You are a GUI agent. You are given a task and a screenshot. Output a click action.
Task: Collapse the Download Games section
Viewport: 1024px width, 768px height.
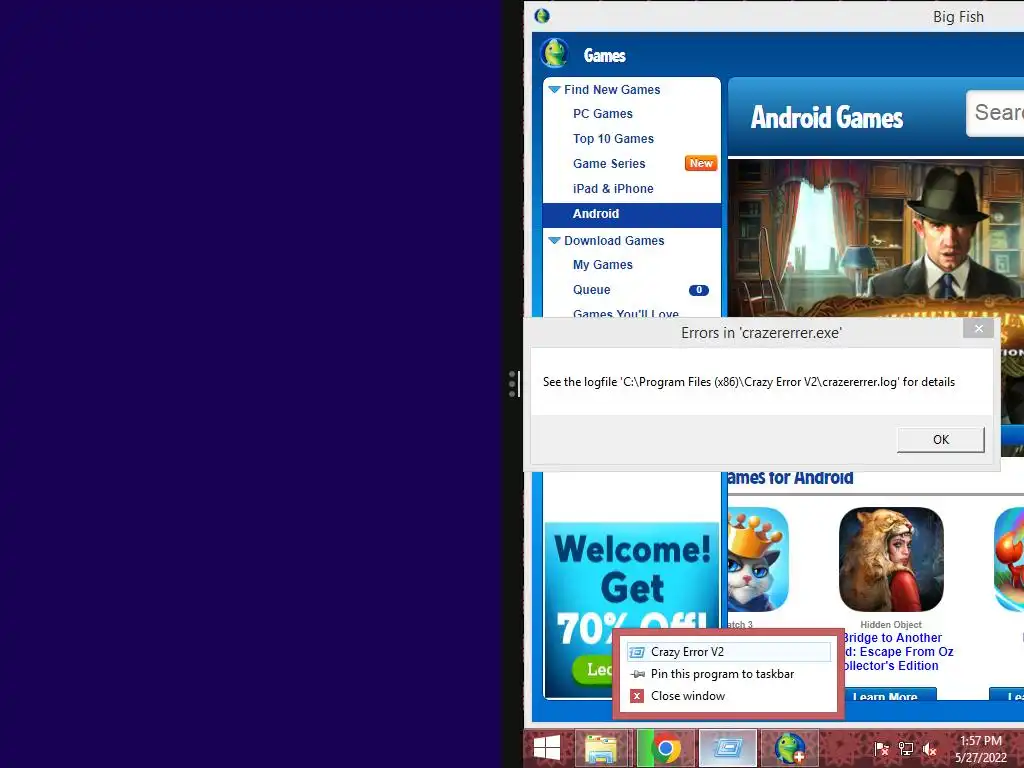554,240
